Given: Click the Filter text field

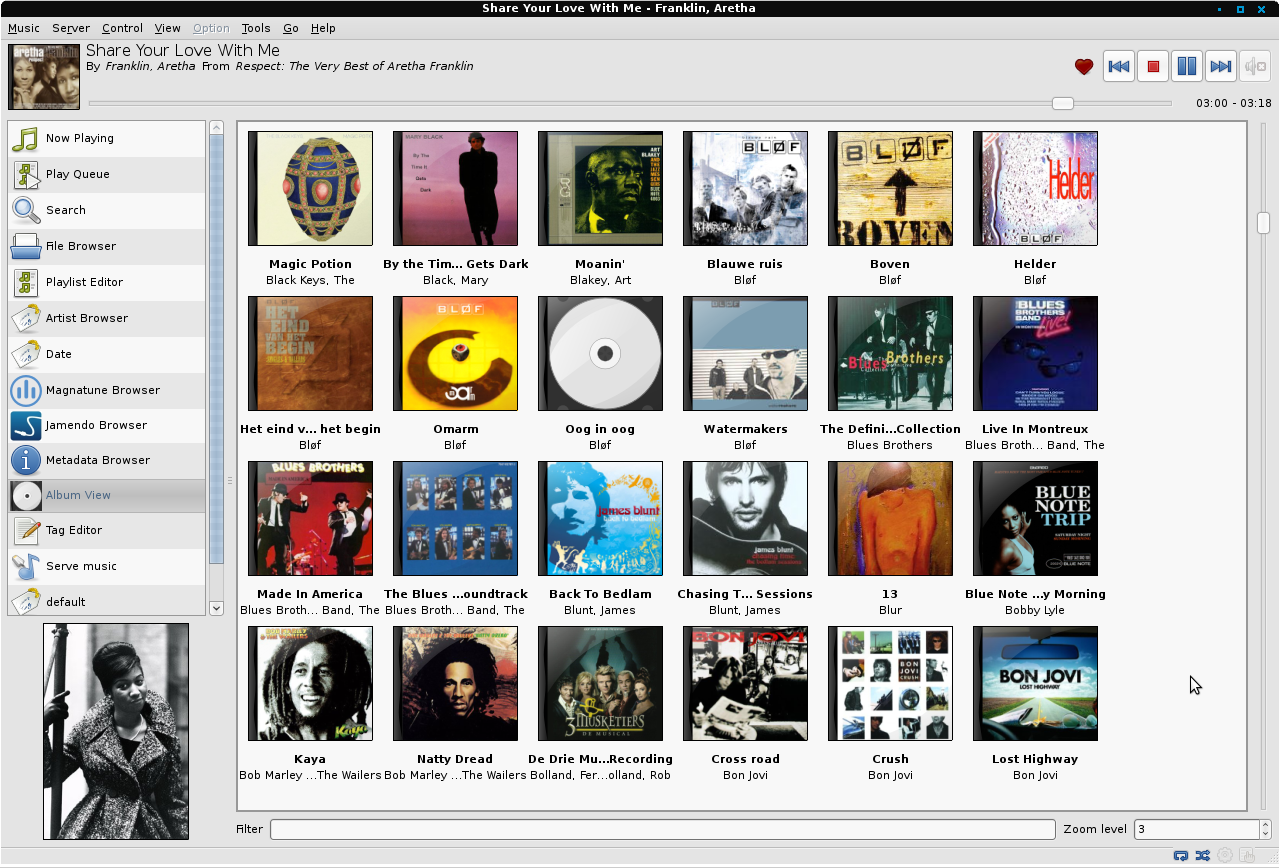Looking at the screenshot, I should (662, 829).
